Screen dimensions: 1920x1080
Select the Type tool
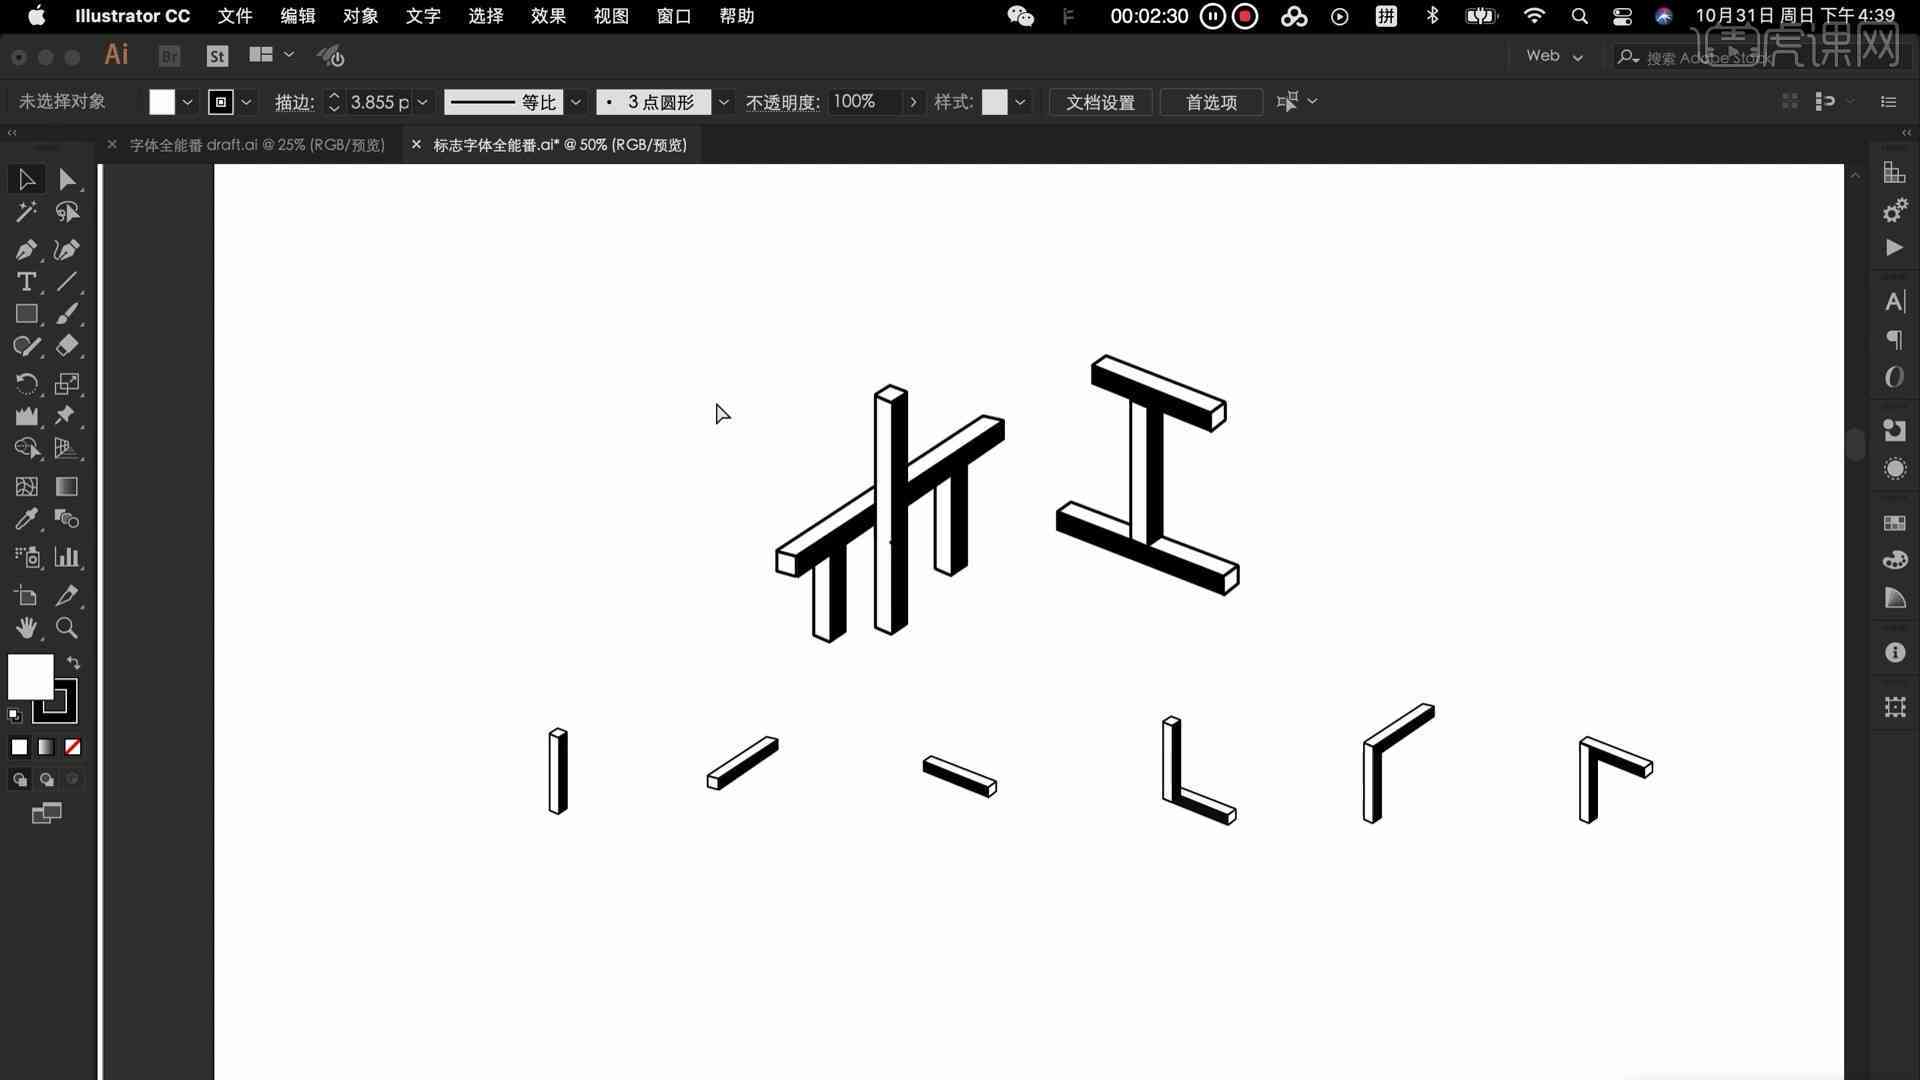(26, 281)
